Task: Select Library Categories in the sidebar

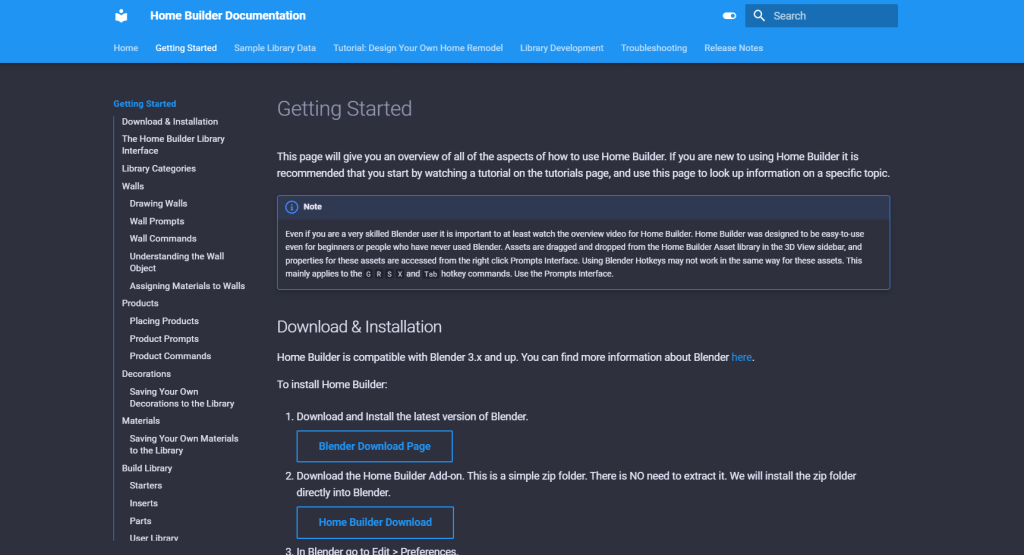Action: pos(159,169)
